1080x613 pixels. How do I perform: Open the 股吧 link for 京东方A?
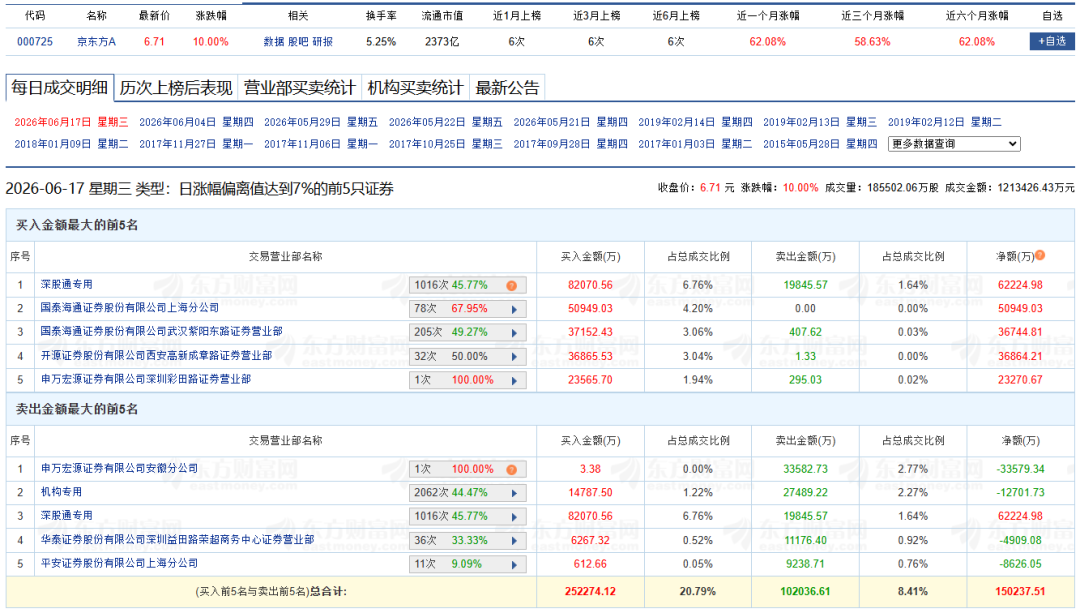pos(298,42)
